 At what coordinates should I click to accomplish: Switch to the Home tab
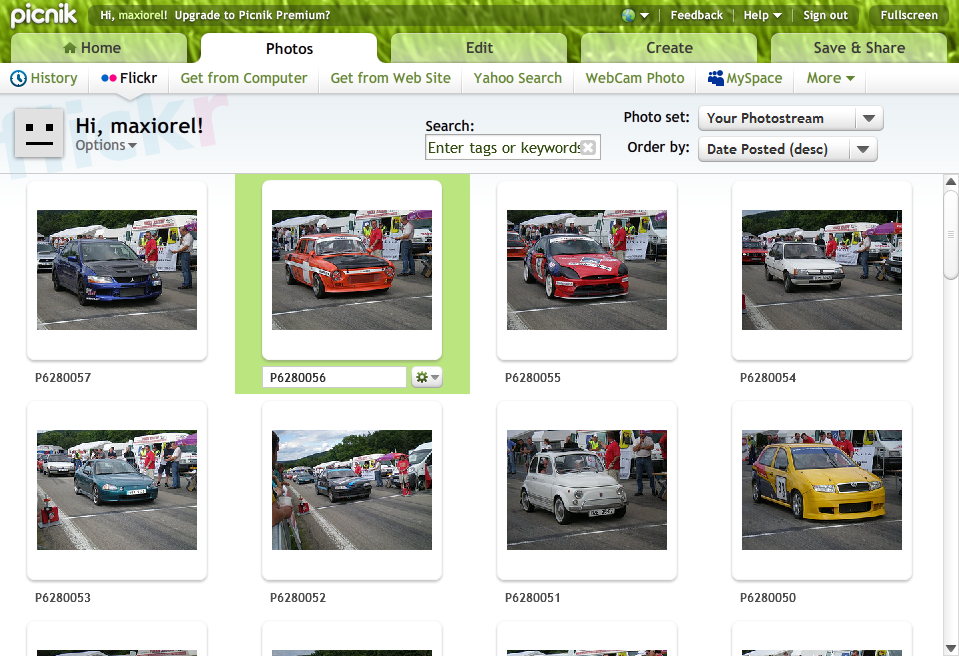[x=99, y=48]
